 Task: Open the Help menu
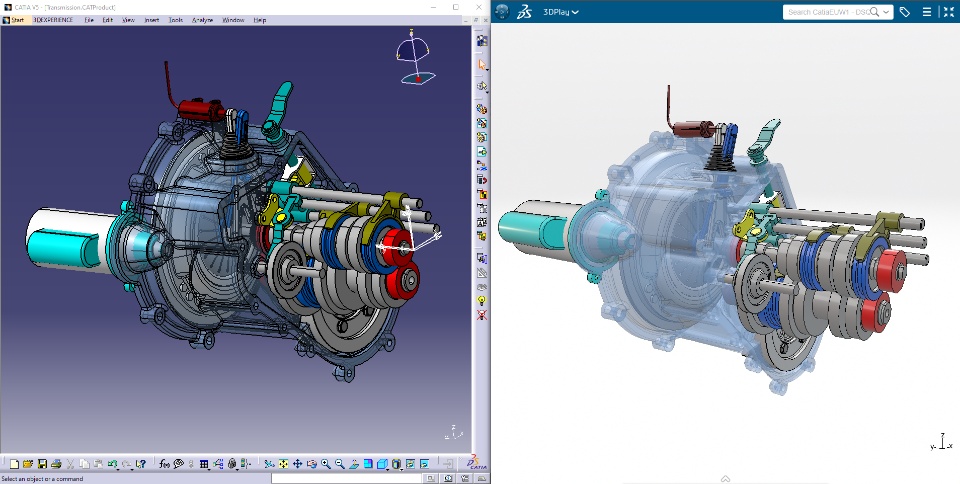pos(260,20)
